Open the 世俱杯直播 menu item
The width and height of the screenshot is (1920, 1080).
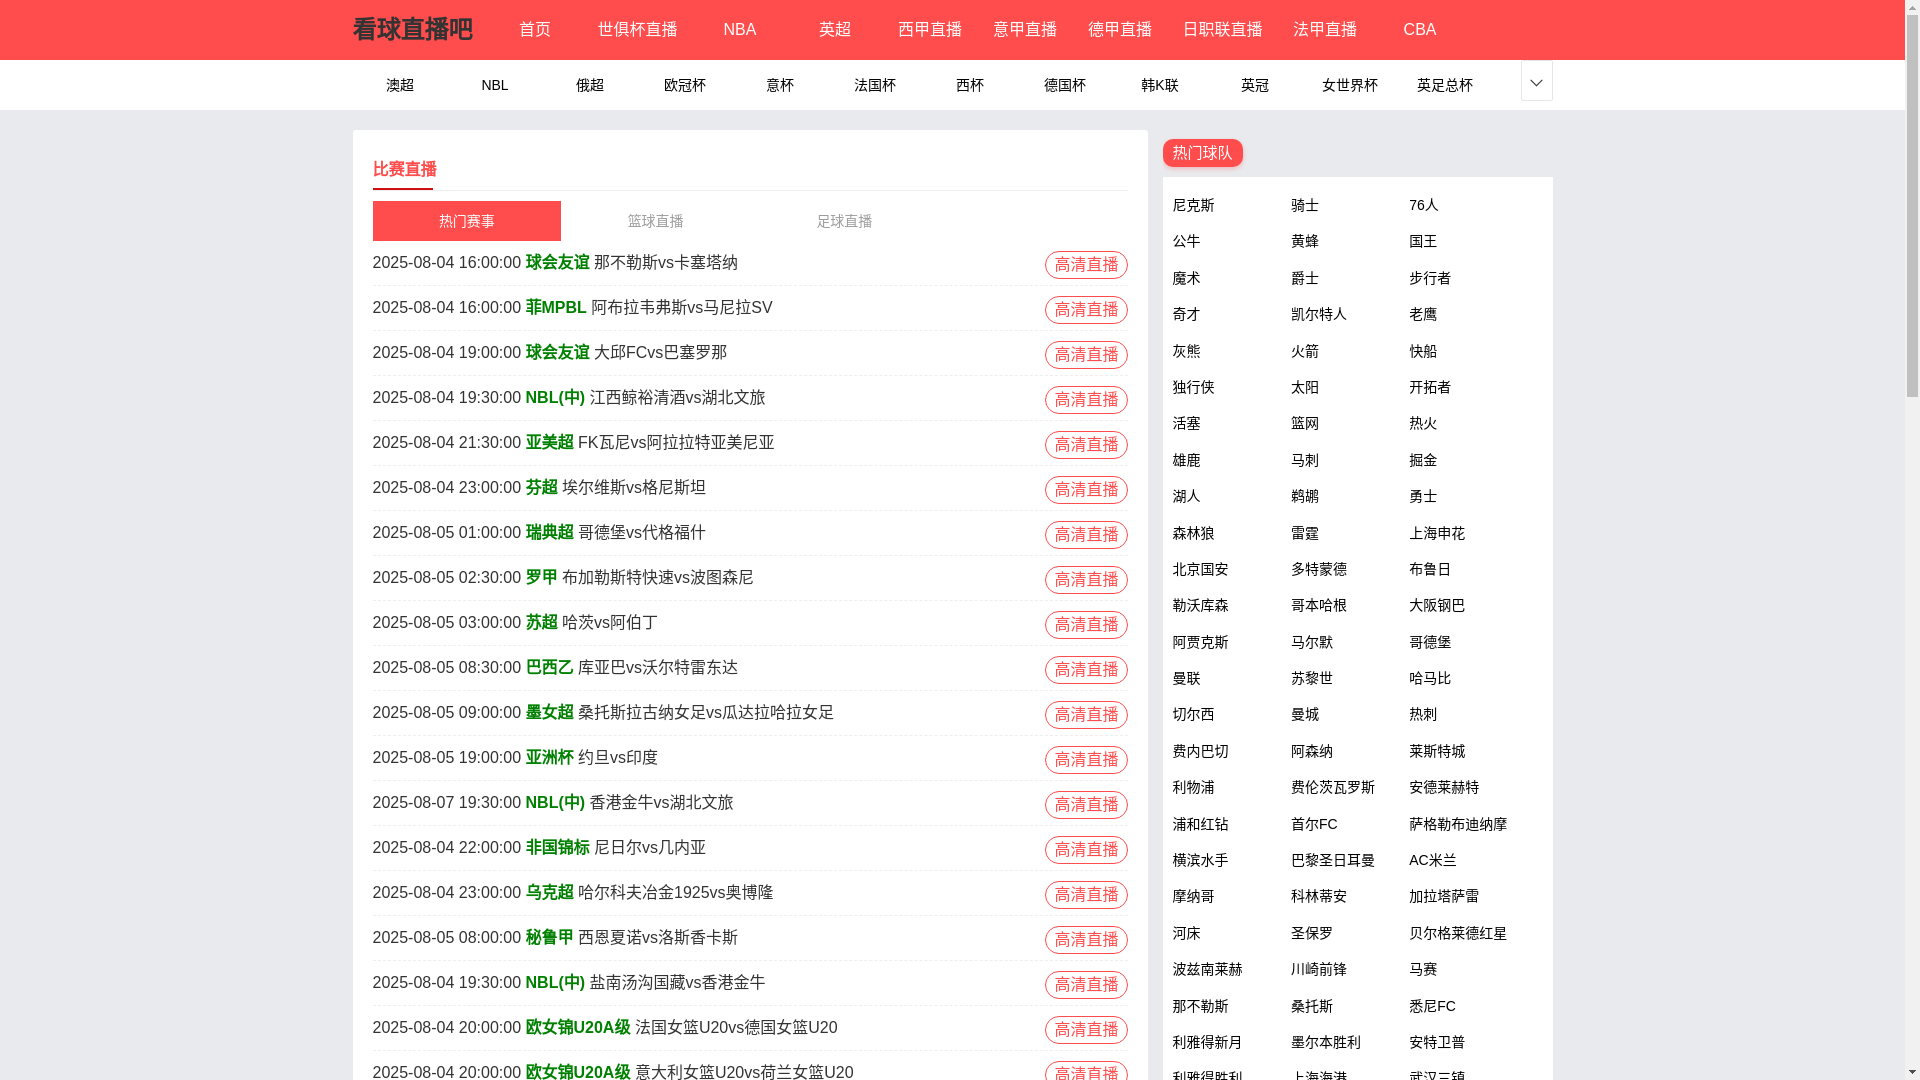tap(637, 30)
